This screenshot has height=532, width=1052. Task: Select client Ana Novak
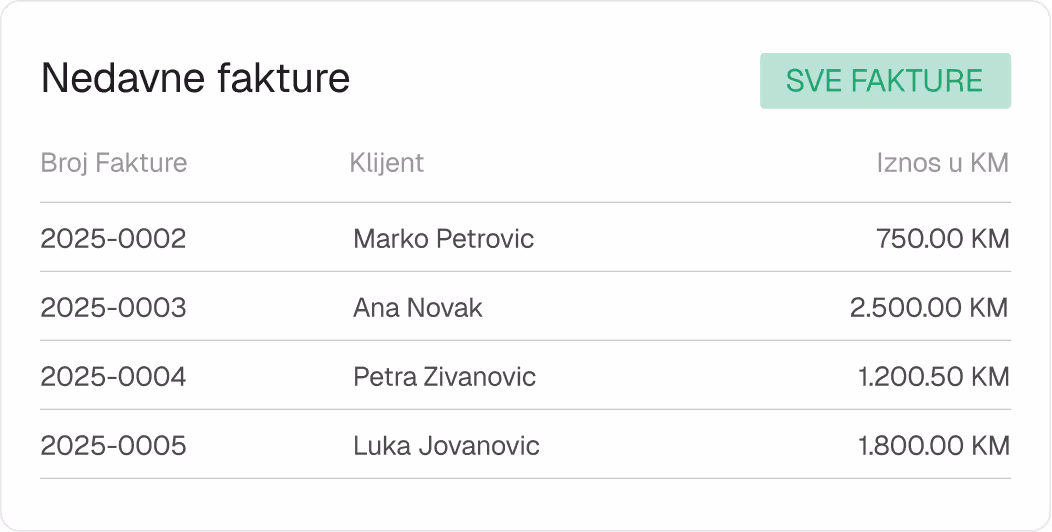417,308
